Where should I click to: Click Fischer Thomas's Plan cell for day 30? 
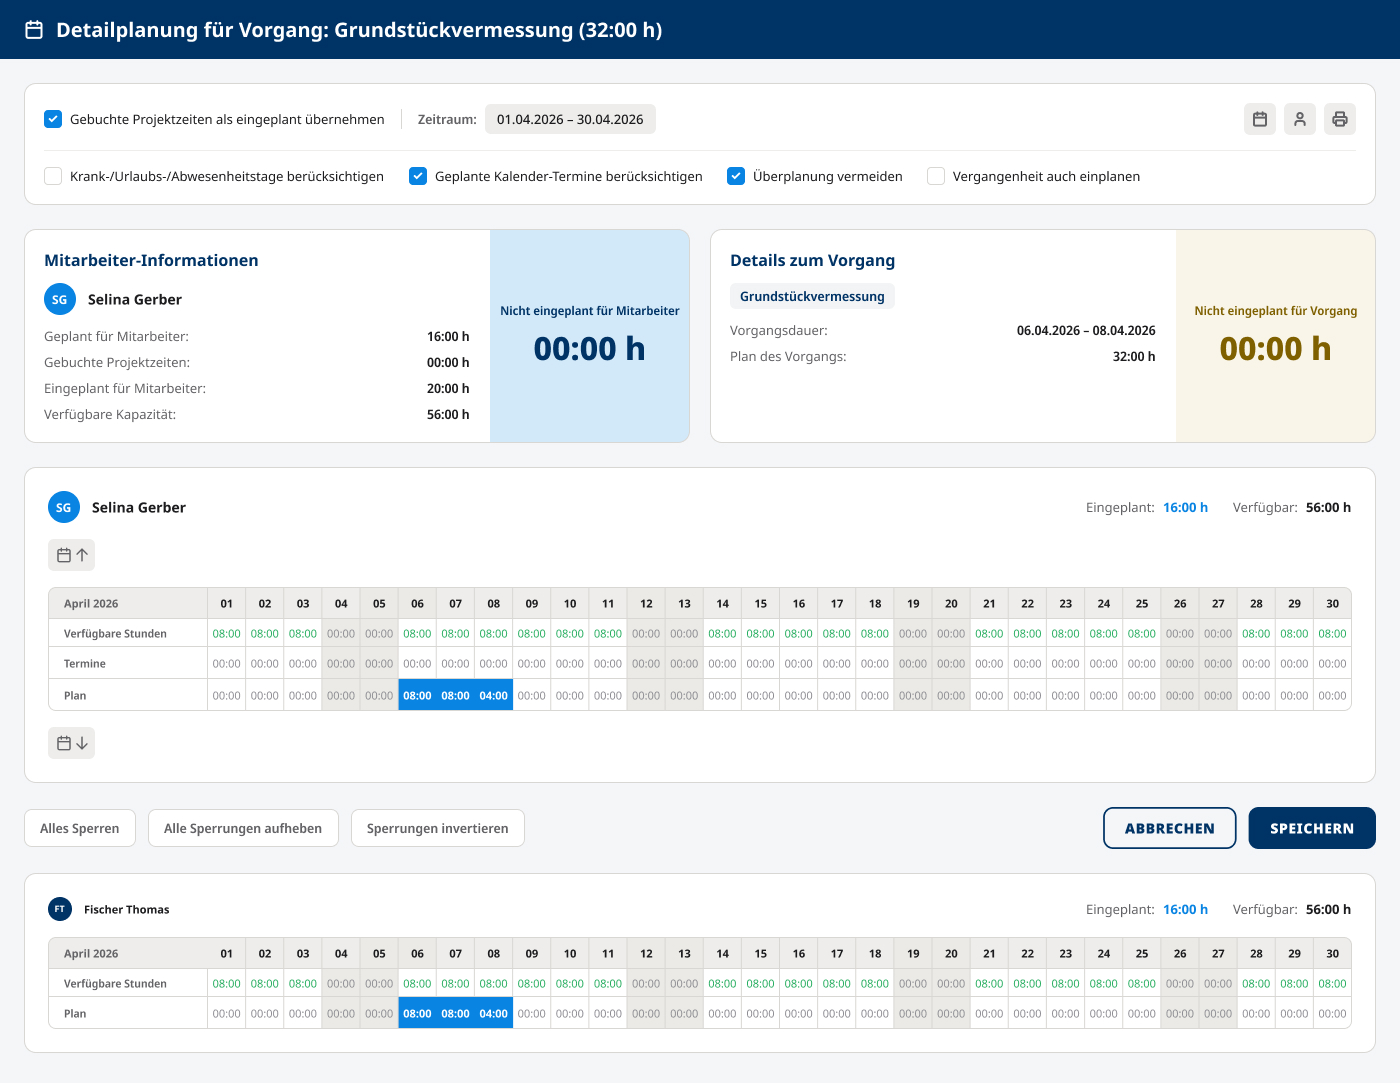coord(1332,1013)
